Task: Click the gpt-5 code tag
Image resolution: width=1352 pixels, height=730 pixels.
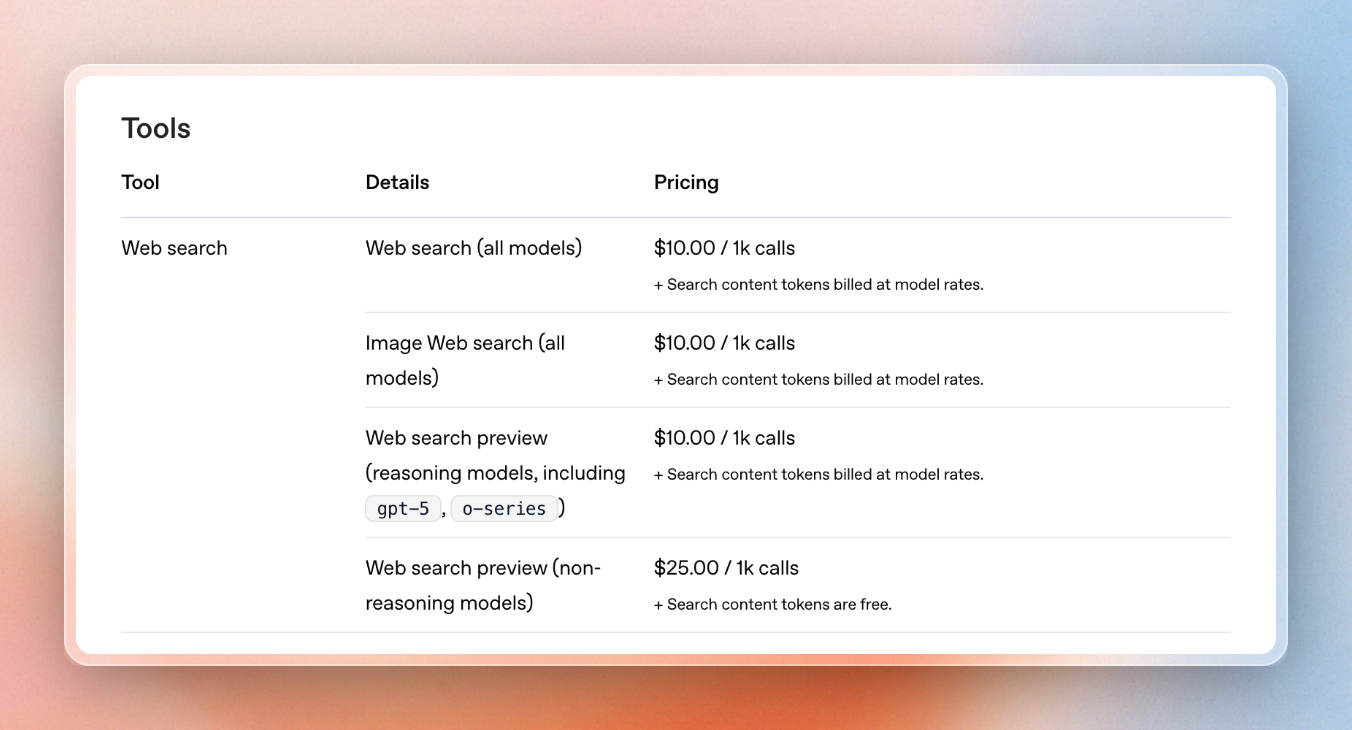Action: [x=403, y=508]
